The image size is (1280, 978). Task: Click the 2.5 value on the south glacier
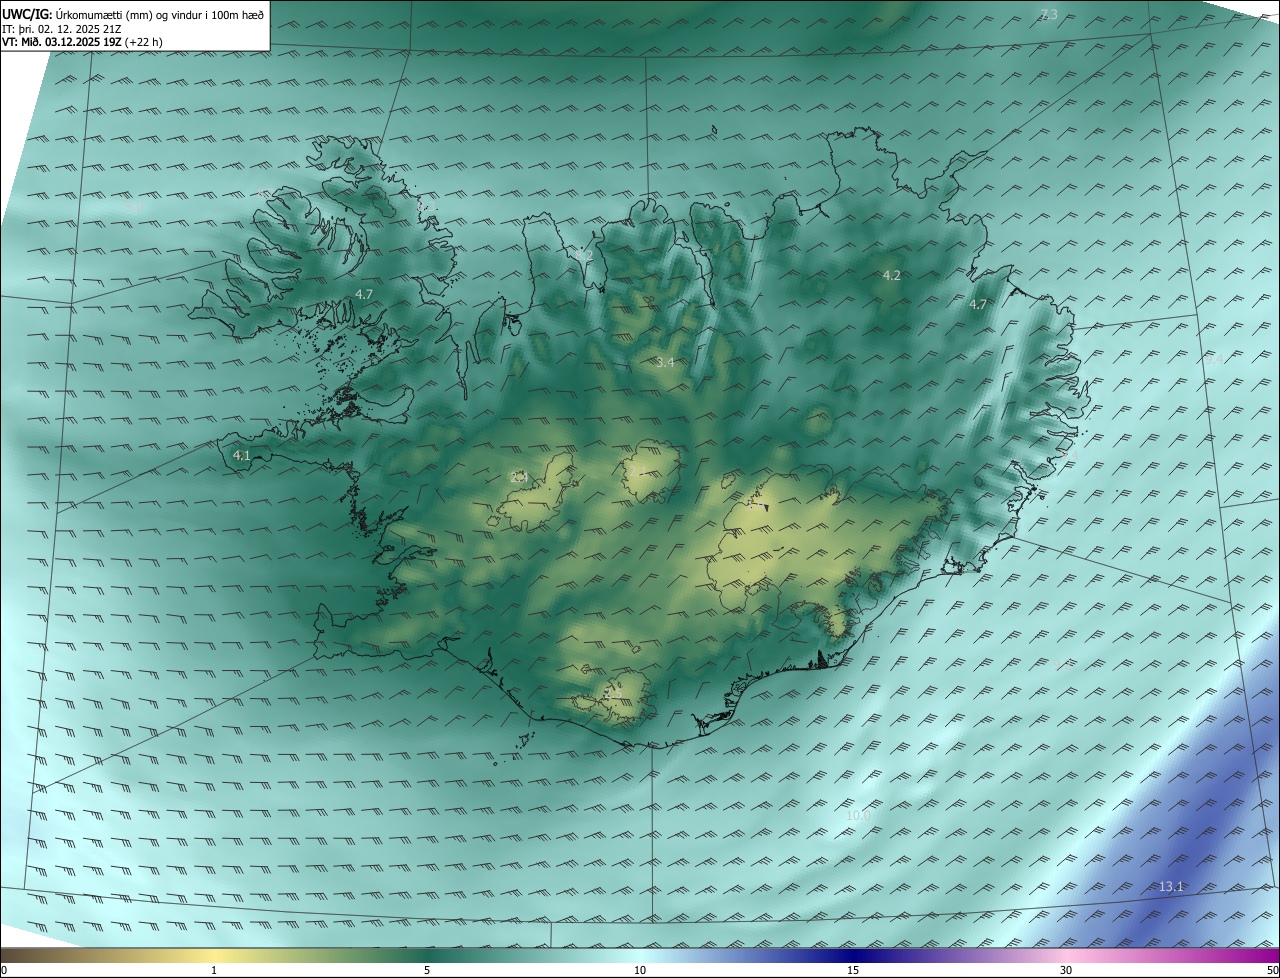[613, 692]
